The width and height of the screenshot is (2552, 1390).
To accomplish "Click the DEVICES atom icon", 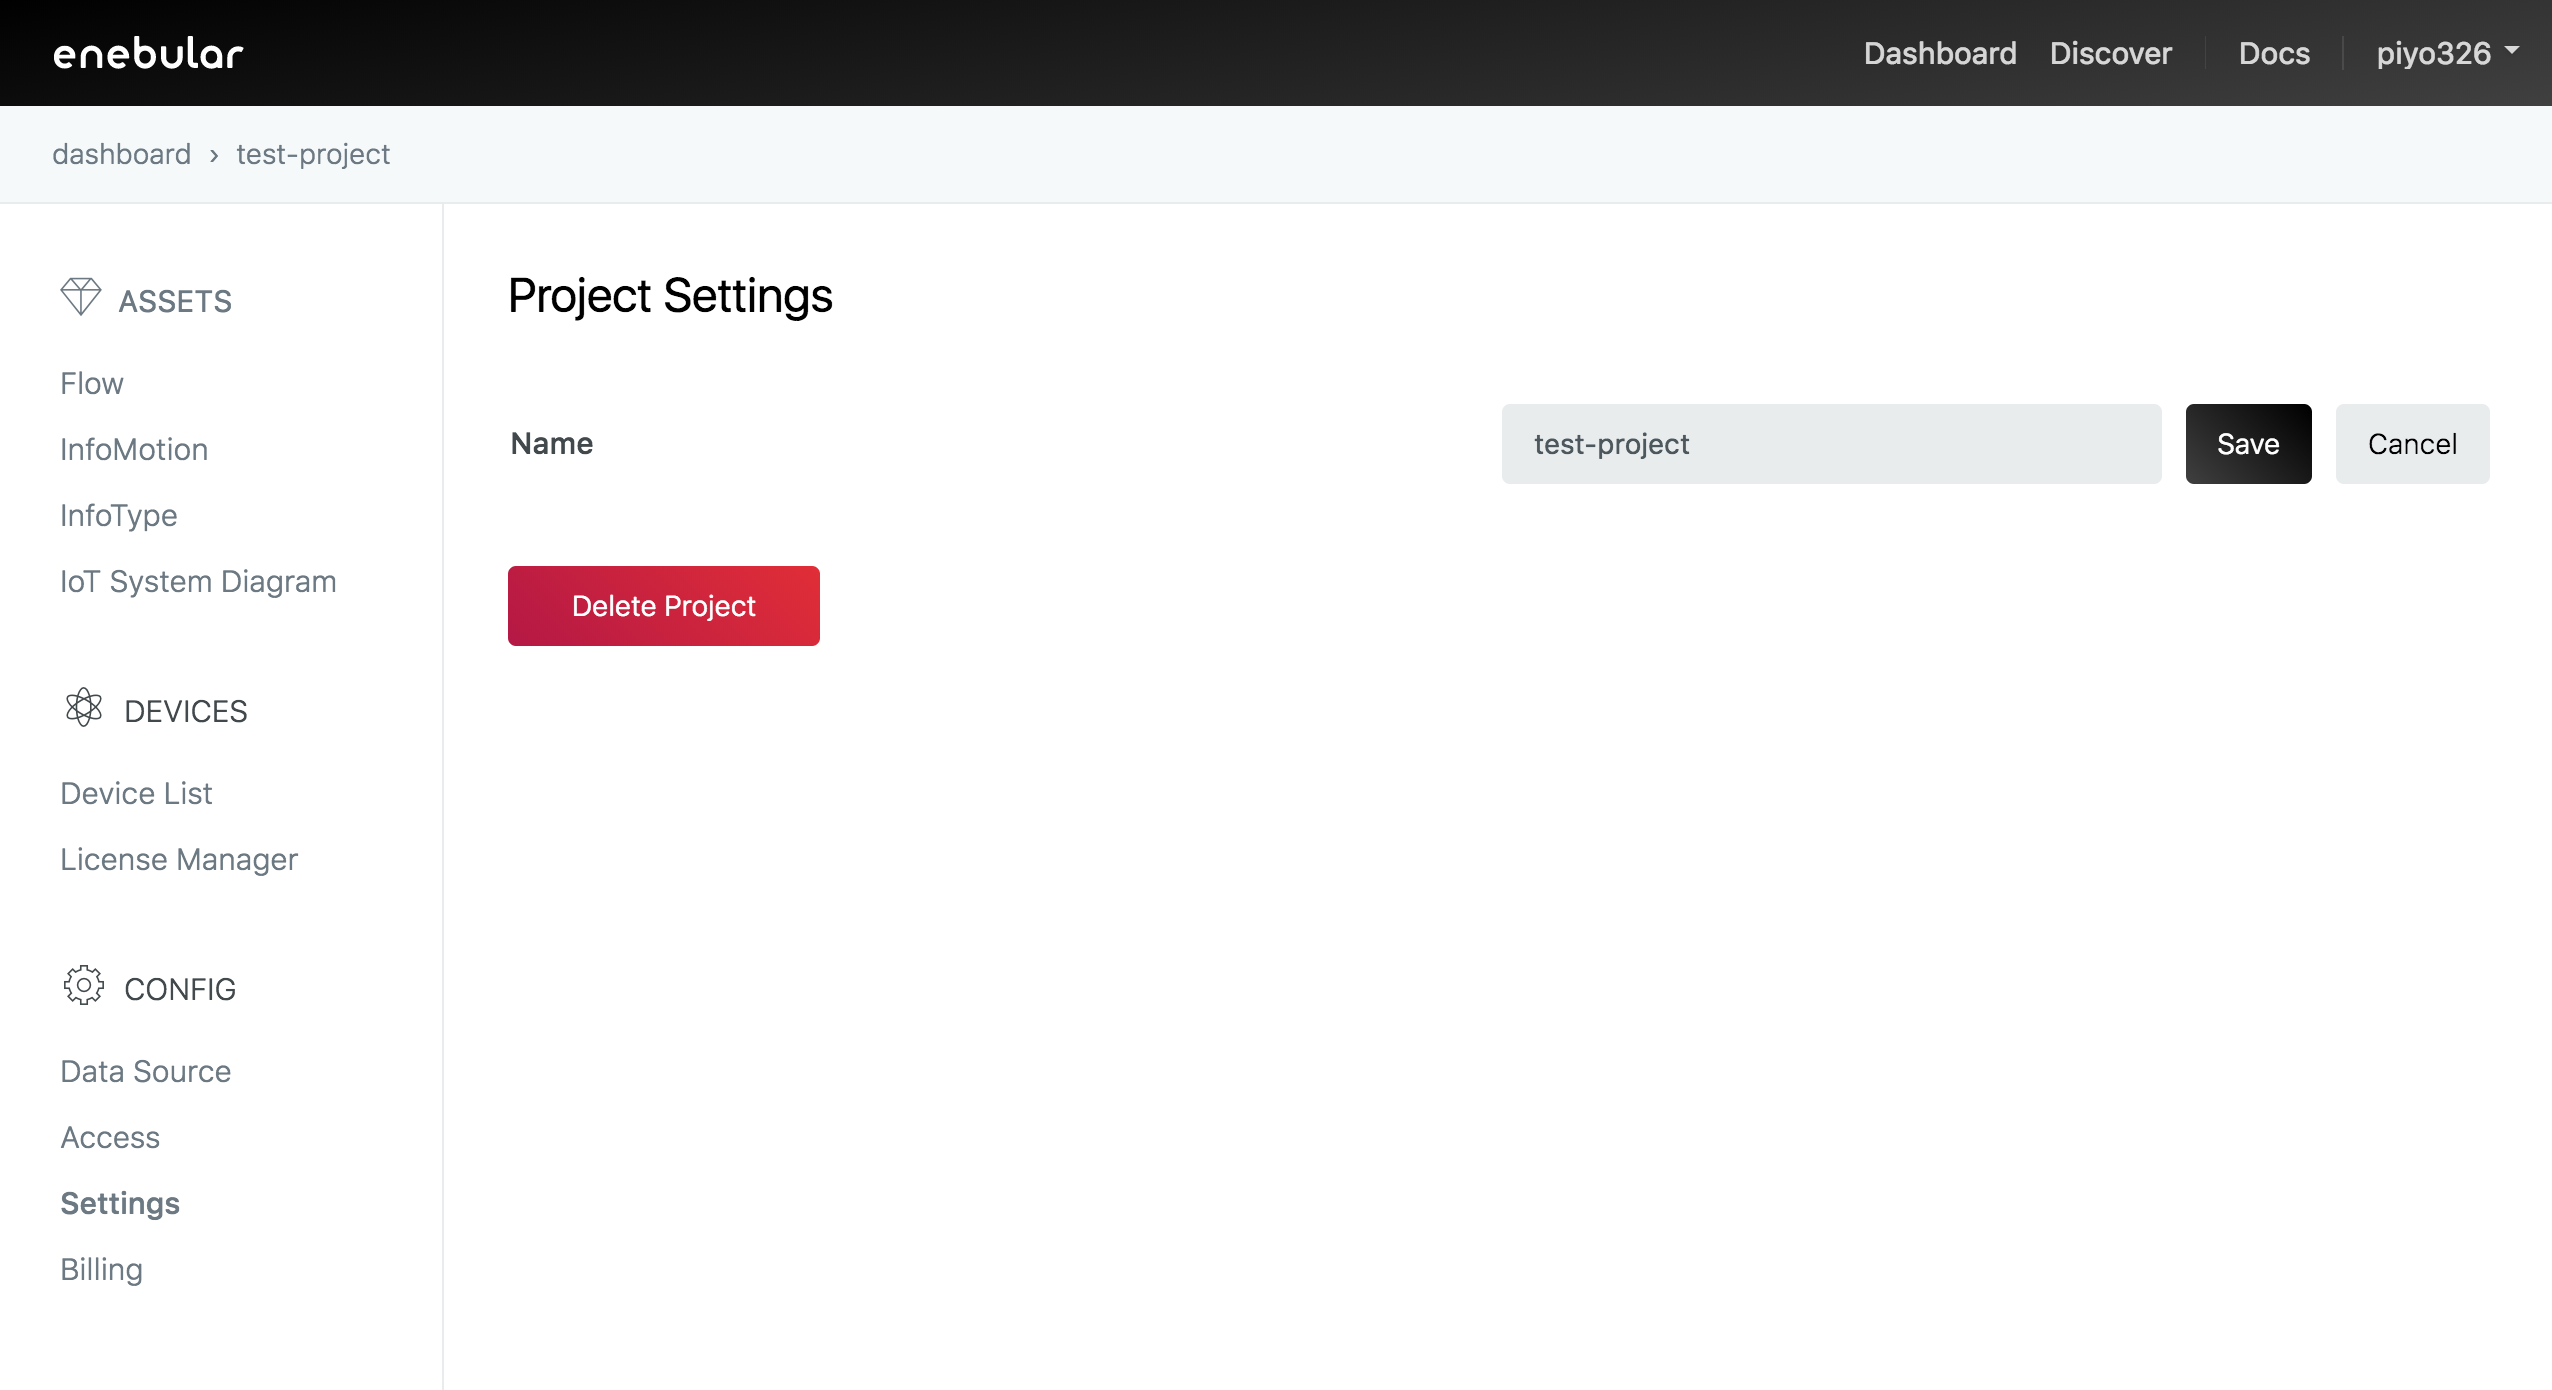I will tap(84, 708).
